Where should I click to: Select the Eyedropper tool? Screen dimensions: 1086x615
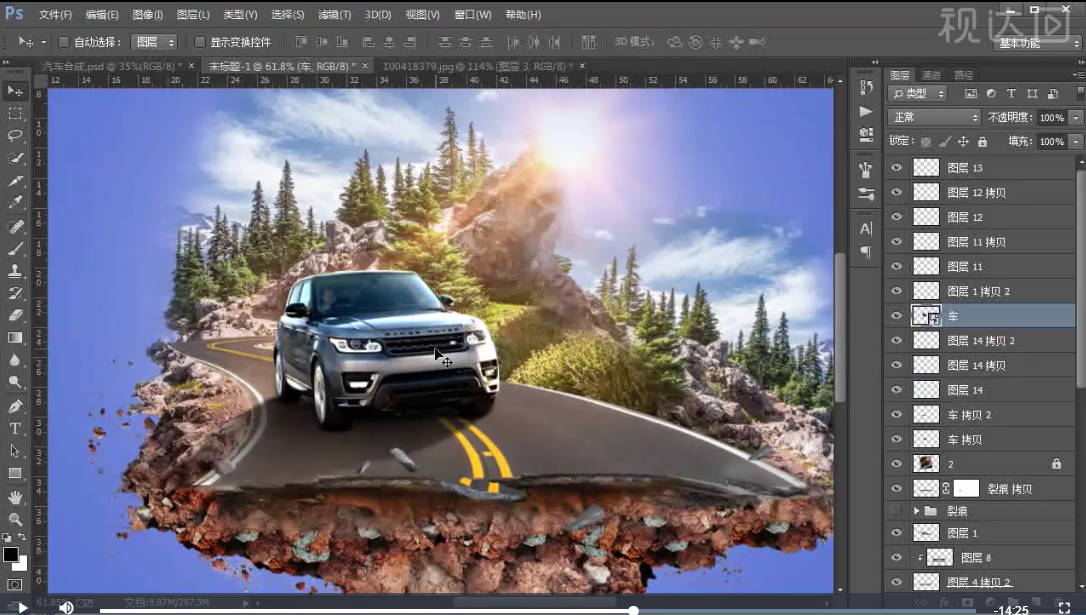(15, 203)
